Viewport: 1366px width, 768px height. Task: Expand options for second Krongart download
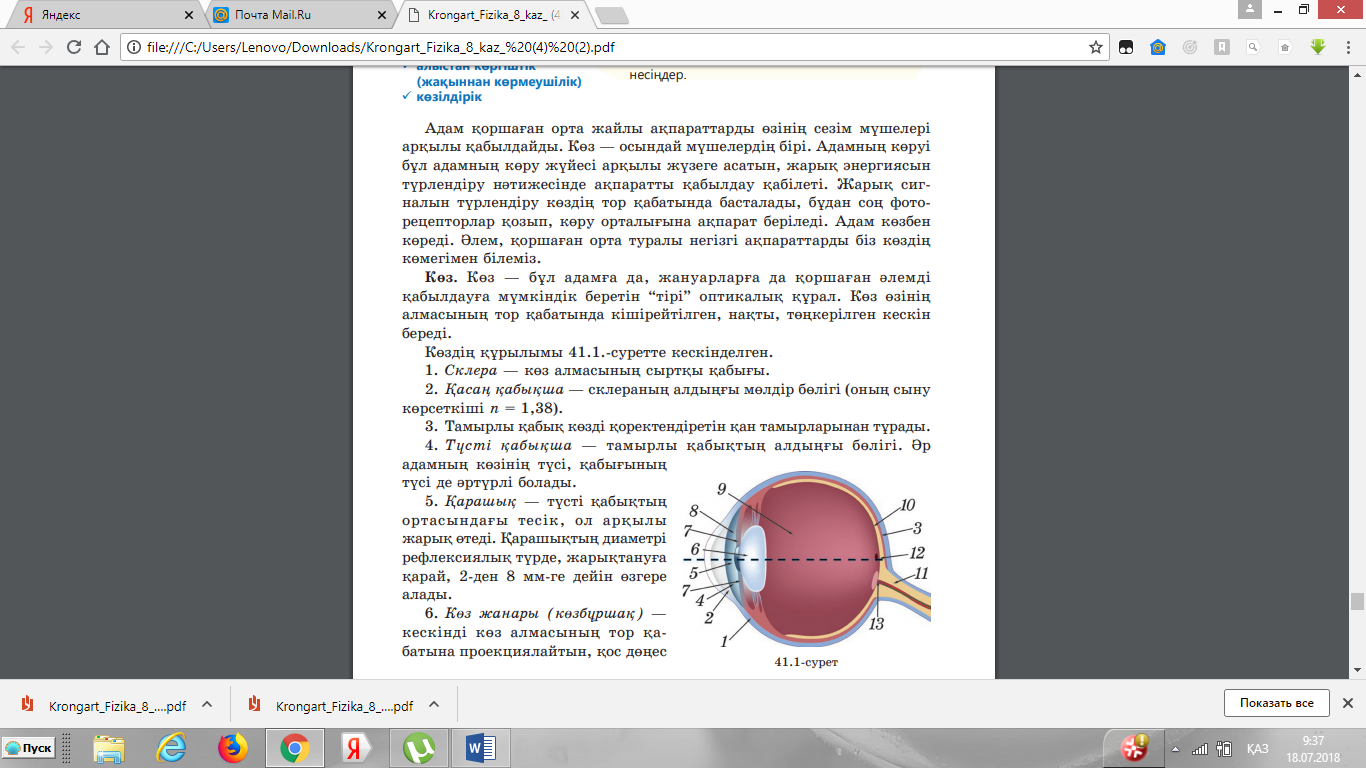tap(433, 704)
